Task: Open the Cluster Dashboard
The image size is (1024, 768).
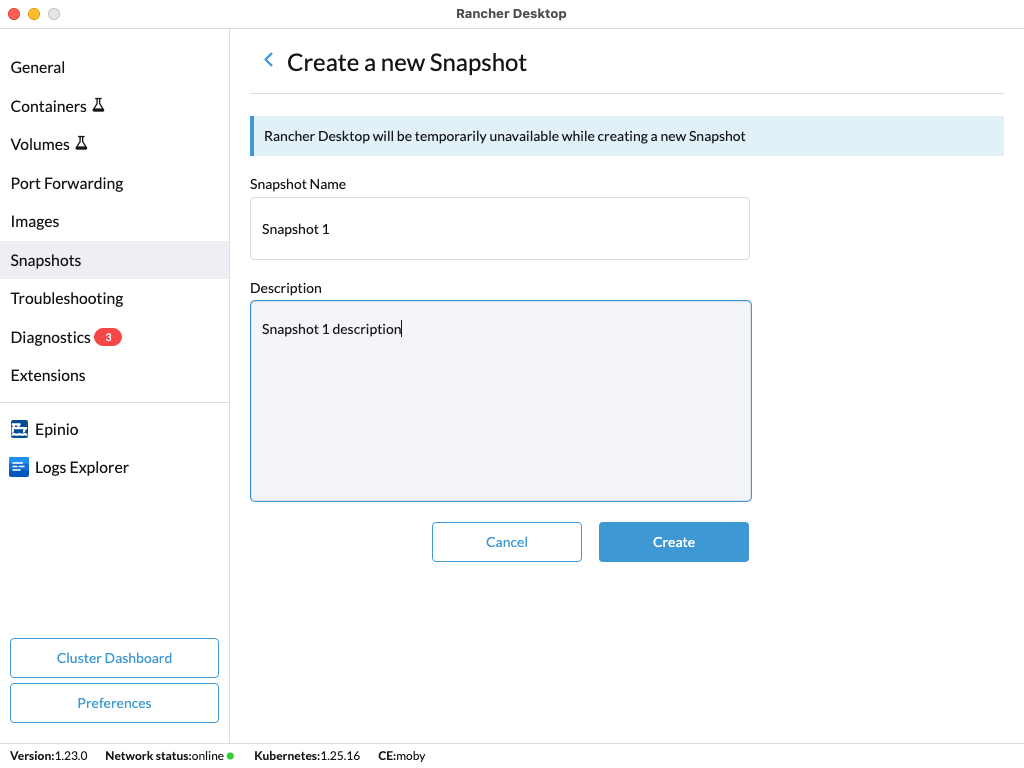Action: click(x=114, y=658)
